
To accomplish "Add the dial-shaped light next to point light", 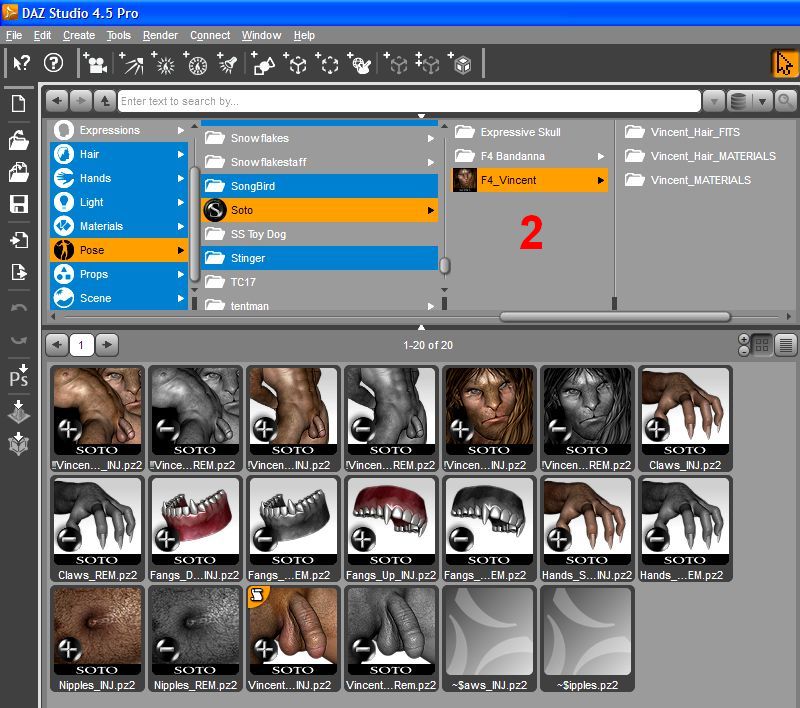I will coord(196,64).
